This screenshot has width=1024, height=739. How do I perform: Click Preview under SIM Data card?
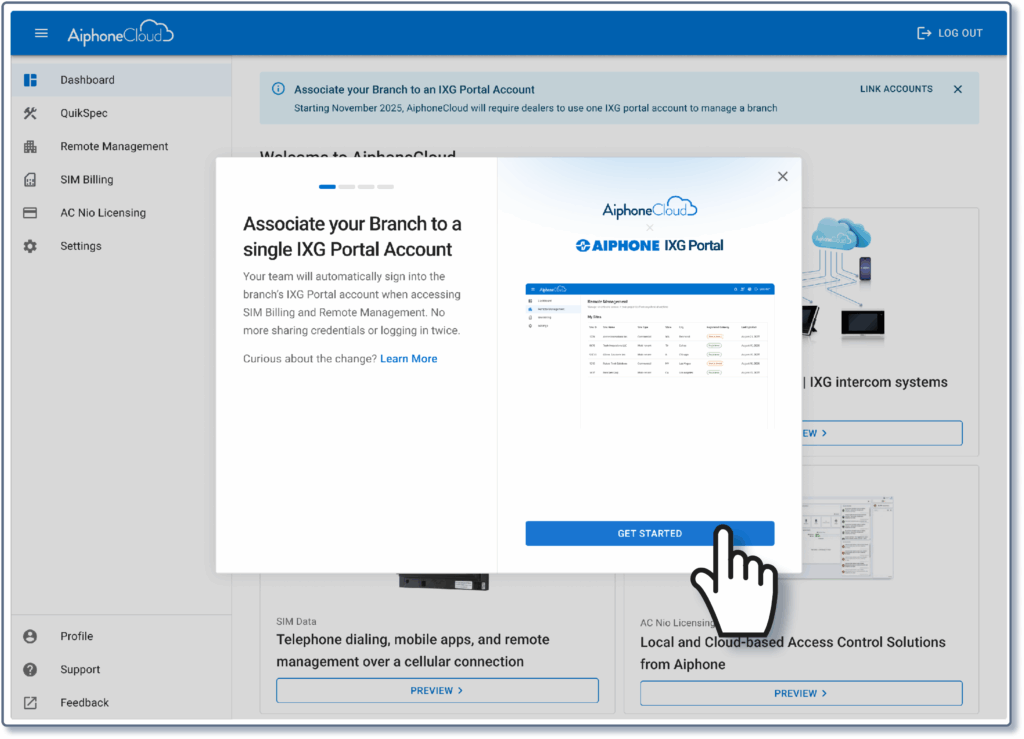437,690
